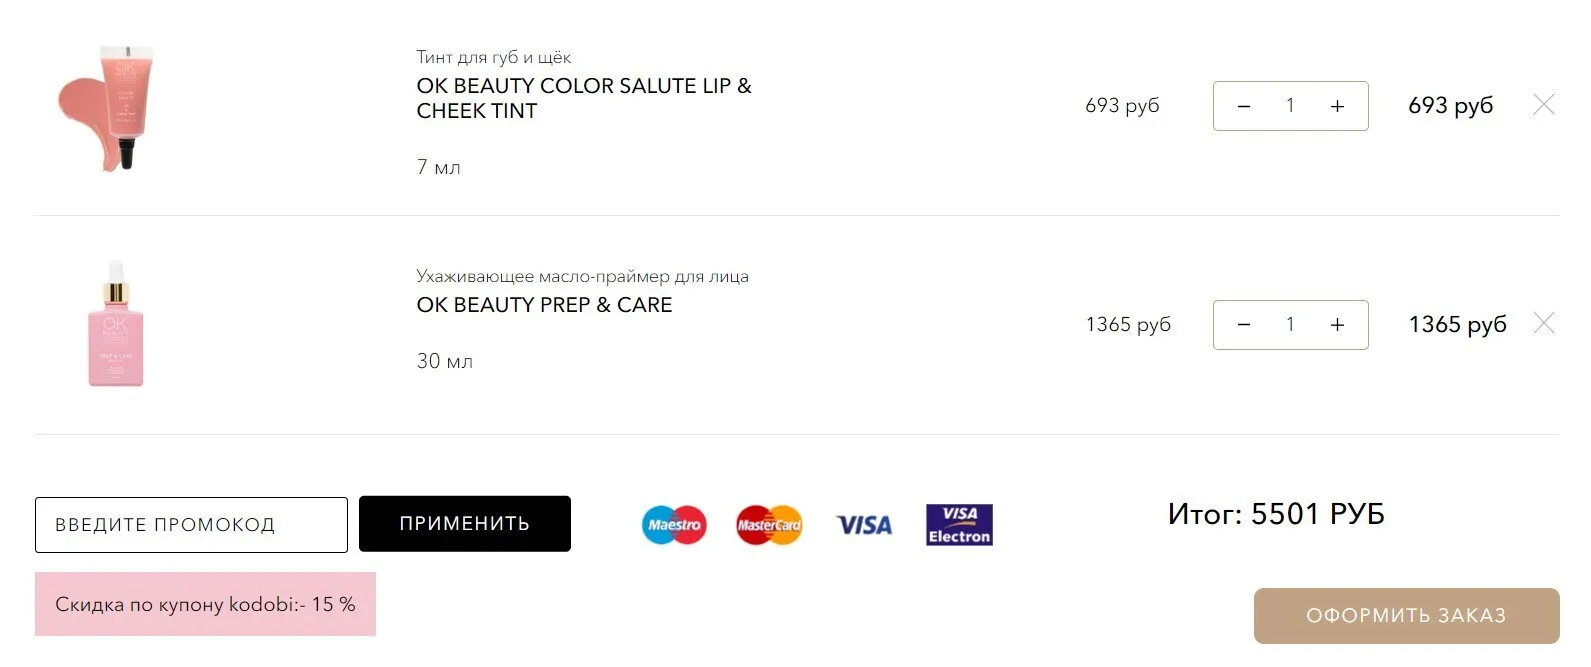Apply promo code with ПРИМЕНИТЬ button
This screenshot has height=667, width=1591.
click(465, 524)
